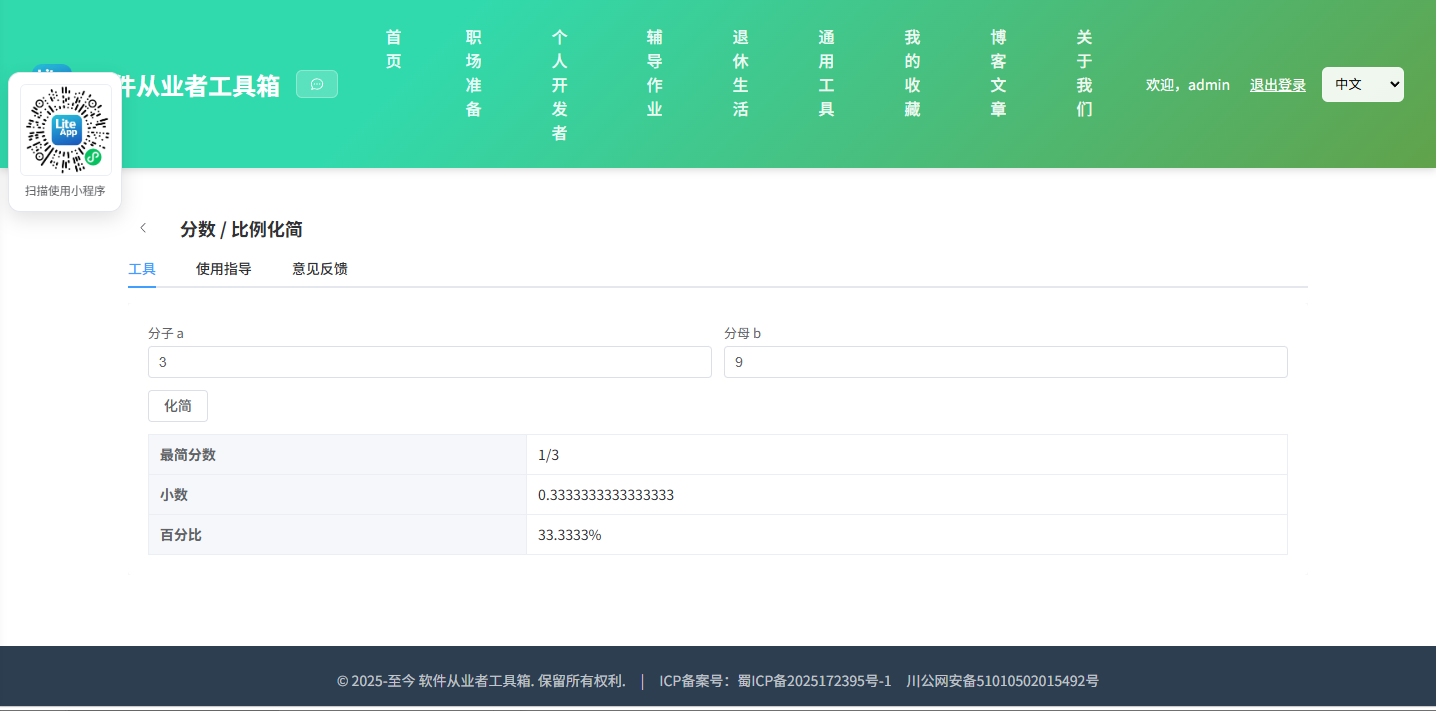Click the back arrow next to 分数 / 比例化简
This screenshot has width=1436, height=711.
143,228
